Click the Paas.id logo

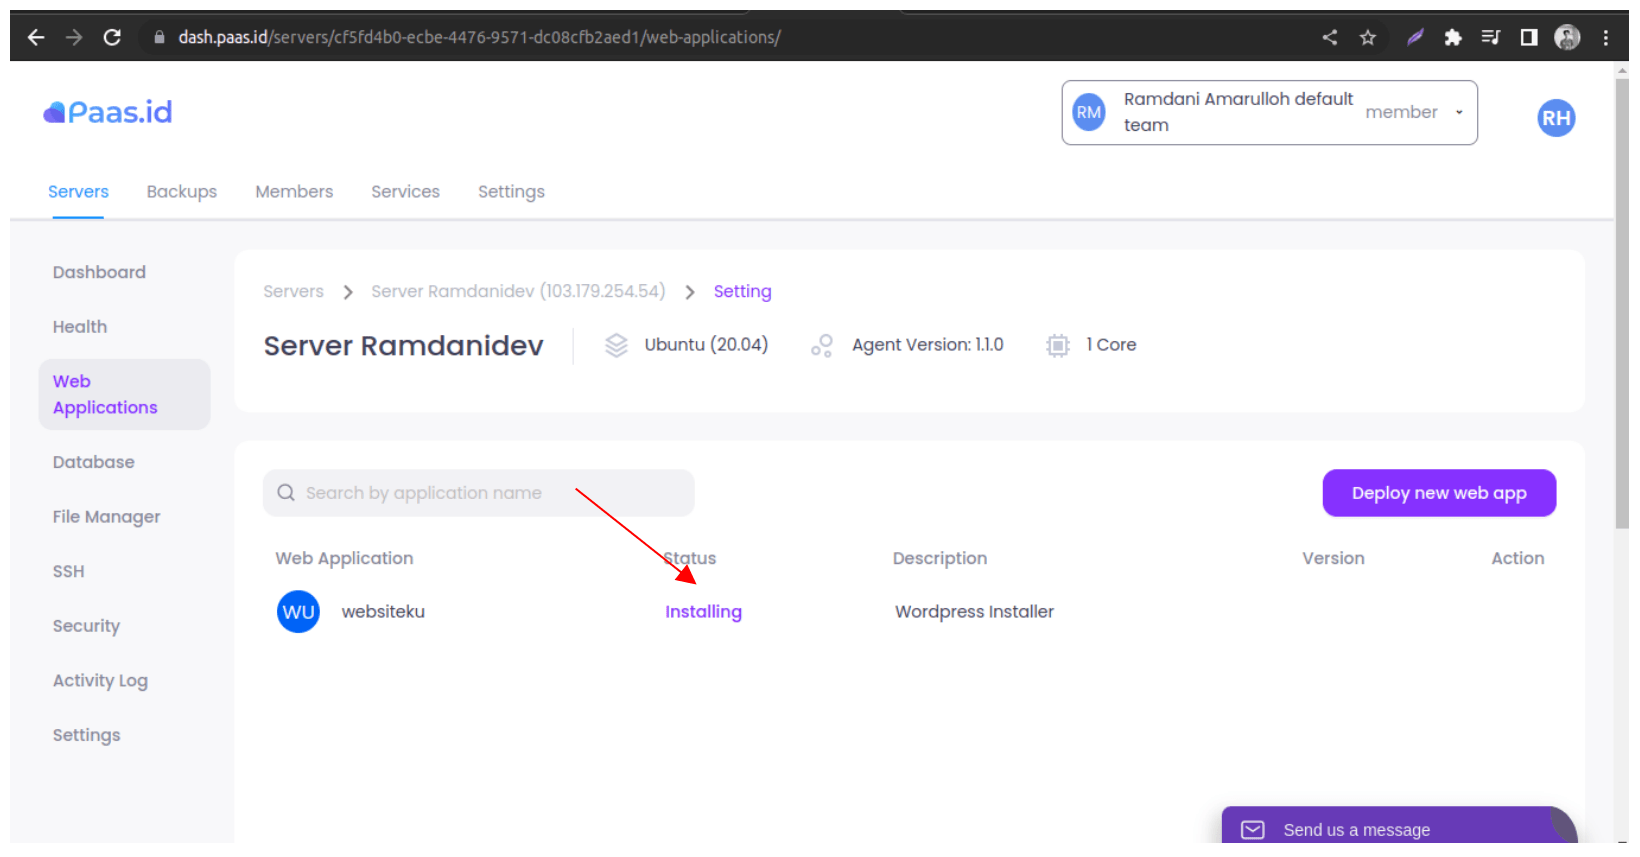[x=108, y=112]
